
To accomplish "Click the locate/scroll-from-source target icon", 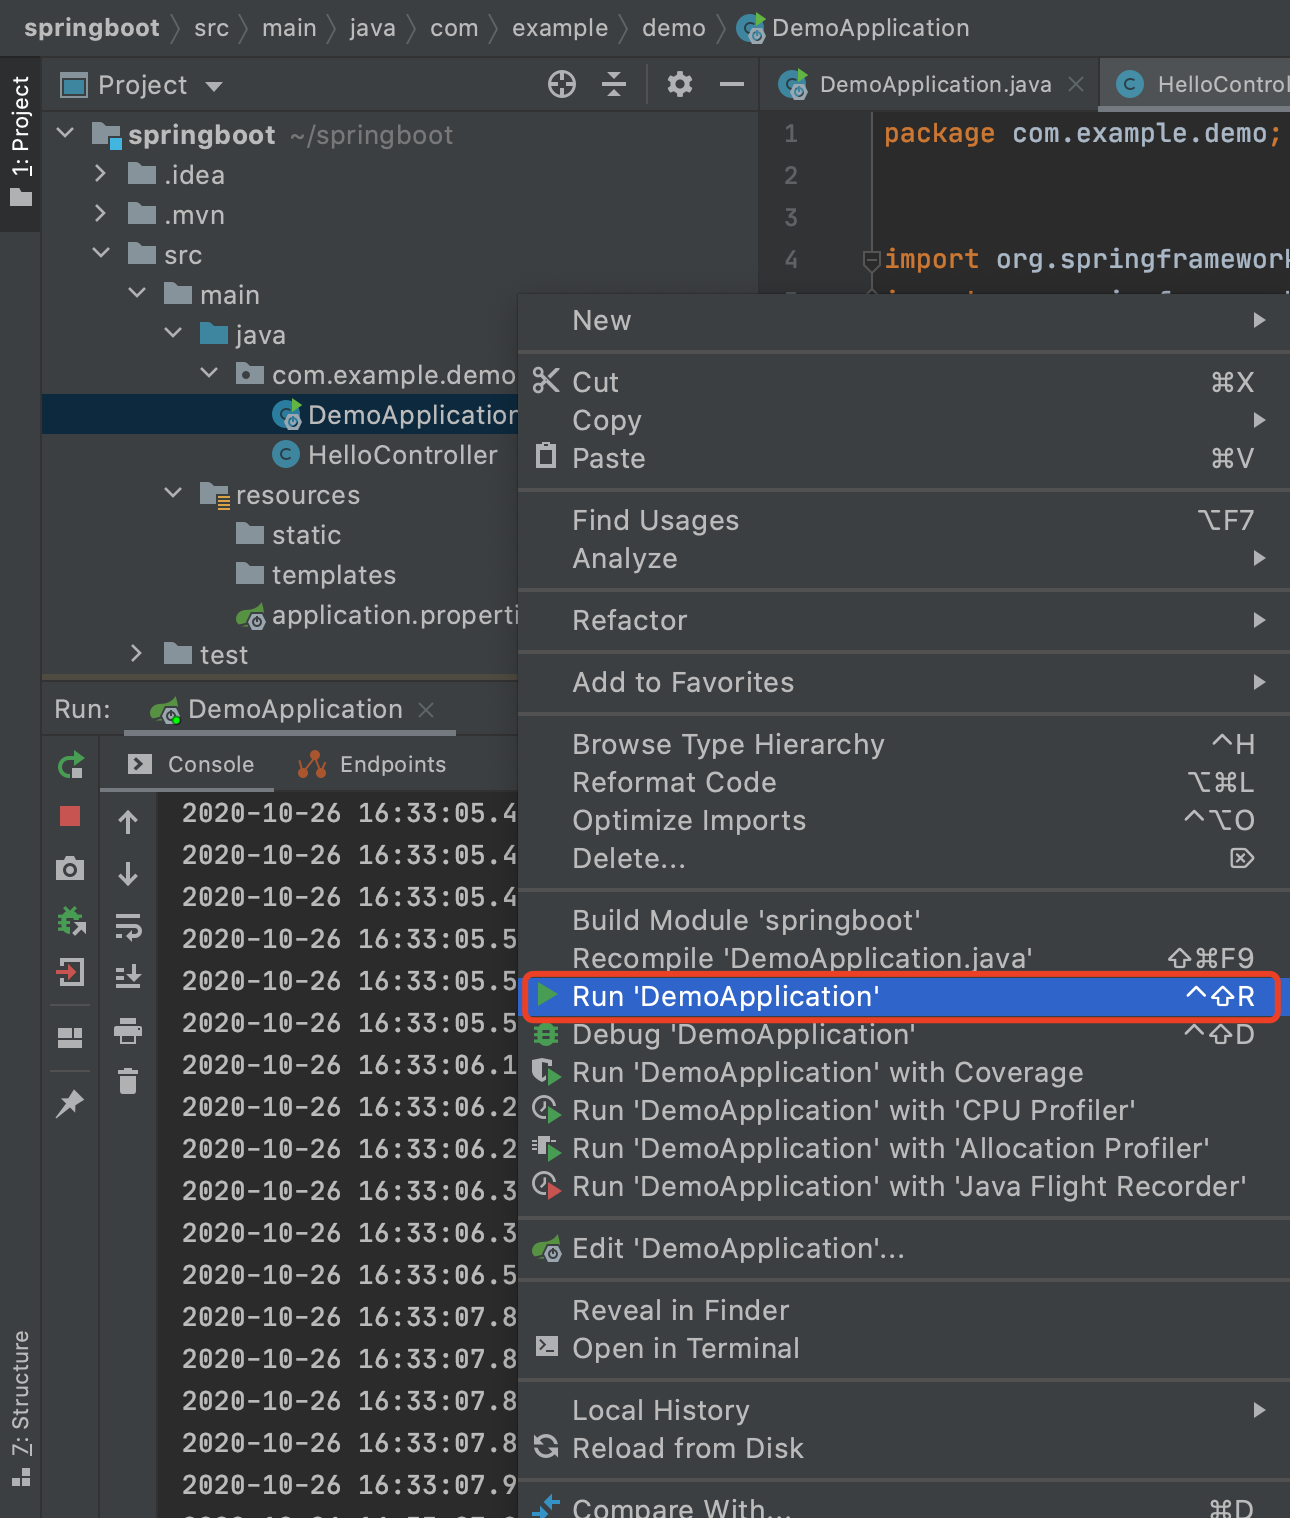I will click(562, 85).
